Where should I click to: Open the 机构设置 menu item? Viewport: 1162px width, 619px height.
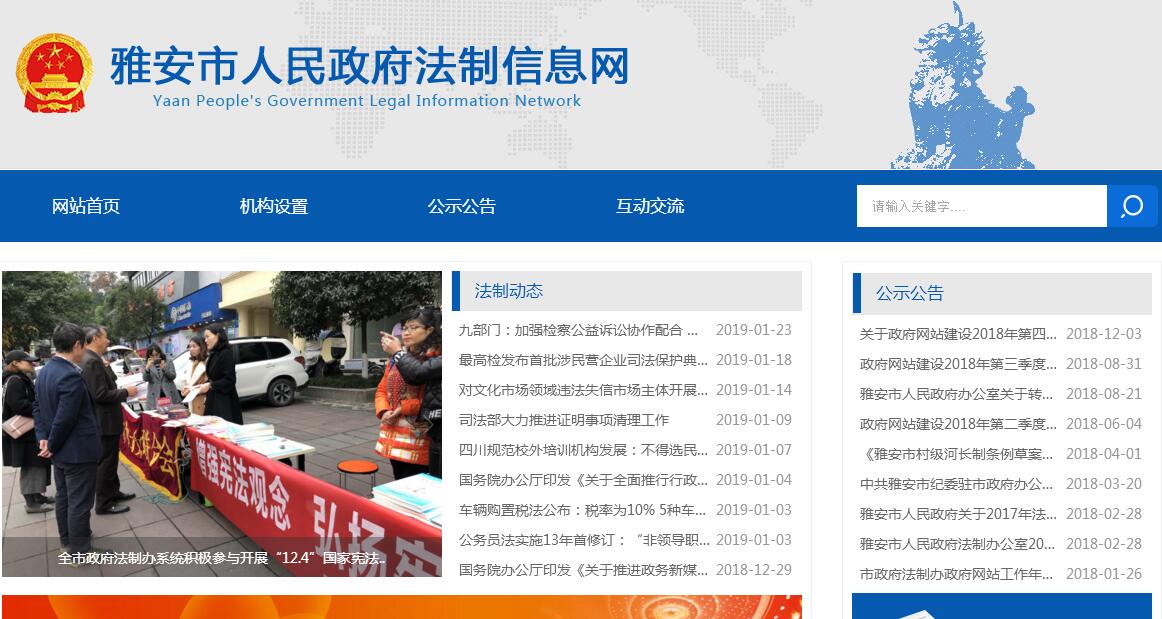point(274,206)
